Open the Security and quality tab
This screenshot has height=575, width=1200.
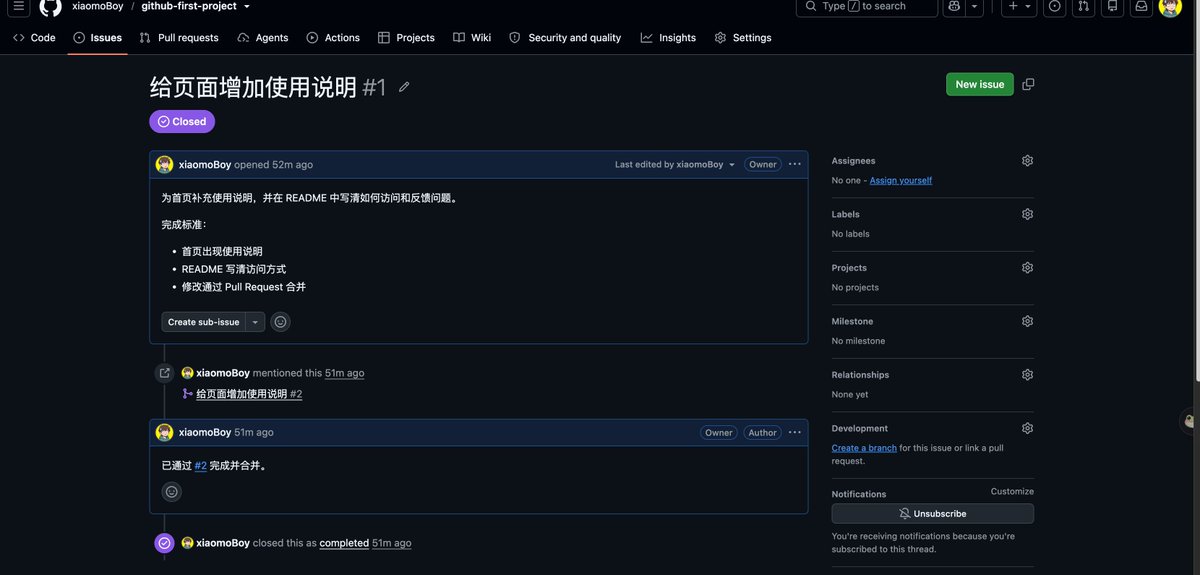coord(565,38)
